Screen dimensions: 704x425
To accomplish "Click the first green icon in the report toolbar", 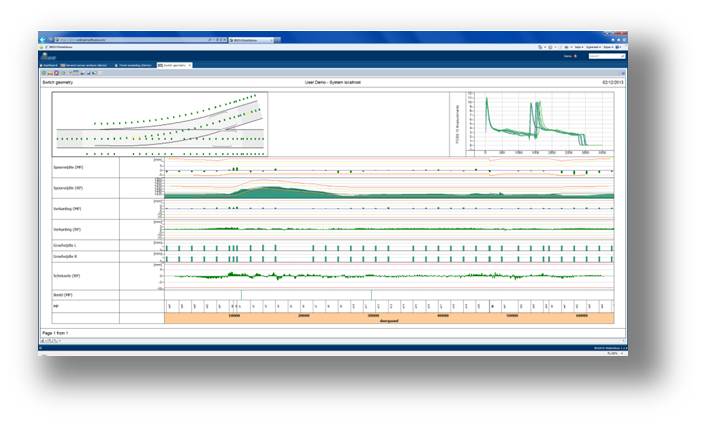I will tap(44, 73).
